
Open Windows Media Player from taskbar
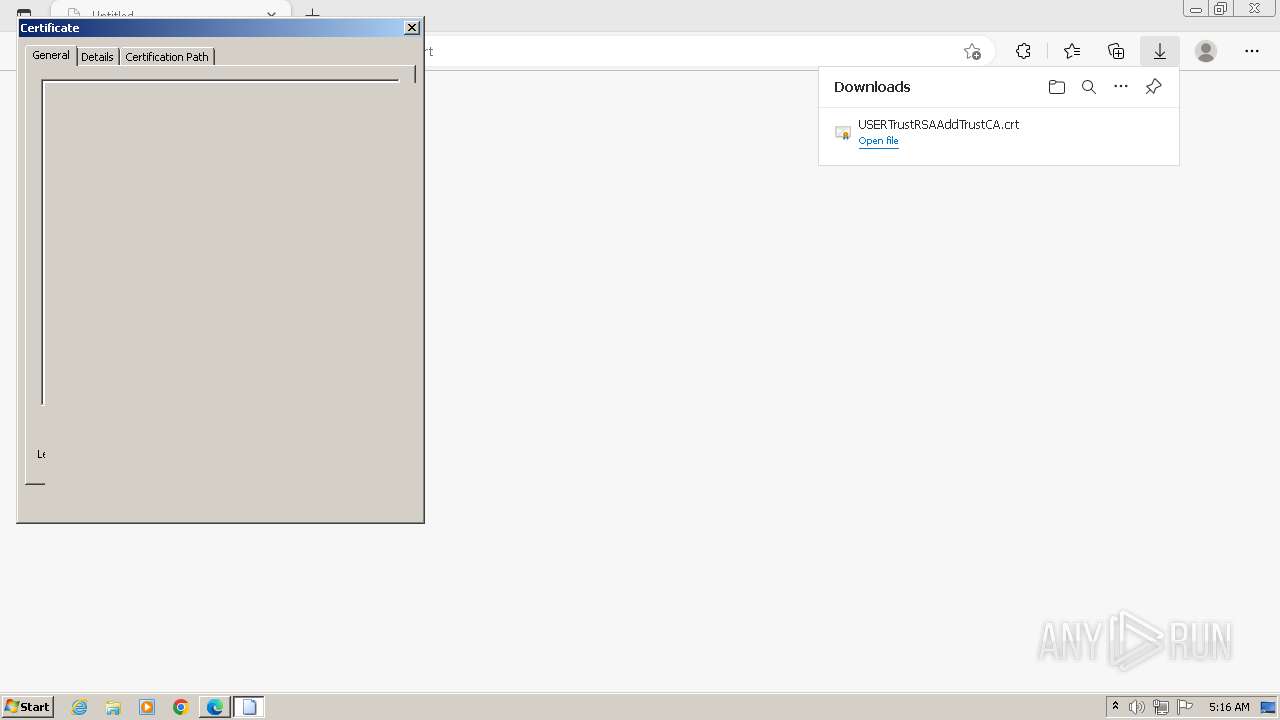pyautogui.click(x=147, y=707)
